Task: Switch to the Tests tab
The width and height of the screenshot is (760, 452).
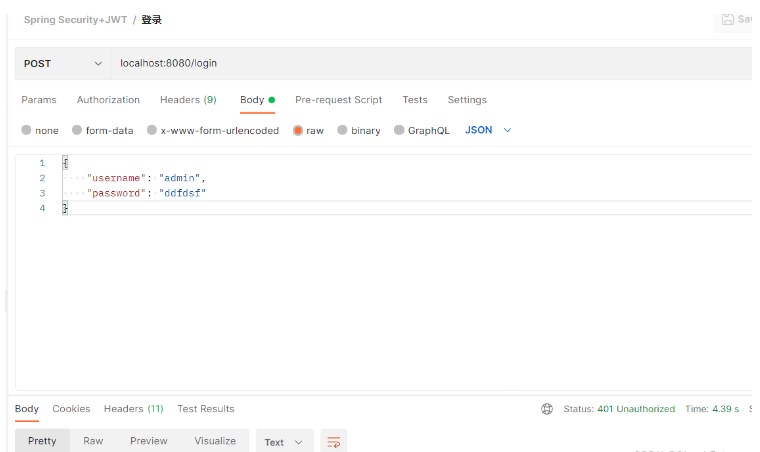Action: [x=415, y=100]
